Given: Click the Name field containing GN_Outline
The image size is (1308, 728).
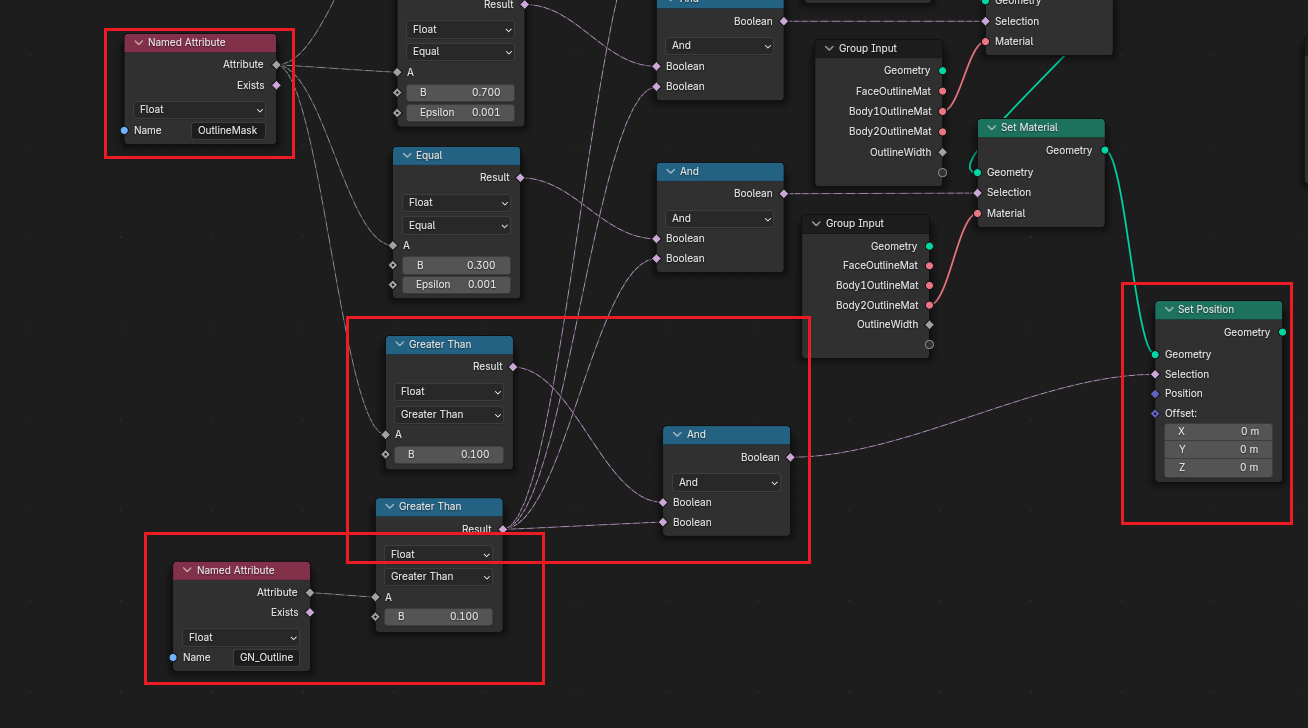Looking at the screenshot, I should click(x=266, y=658).
